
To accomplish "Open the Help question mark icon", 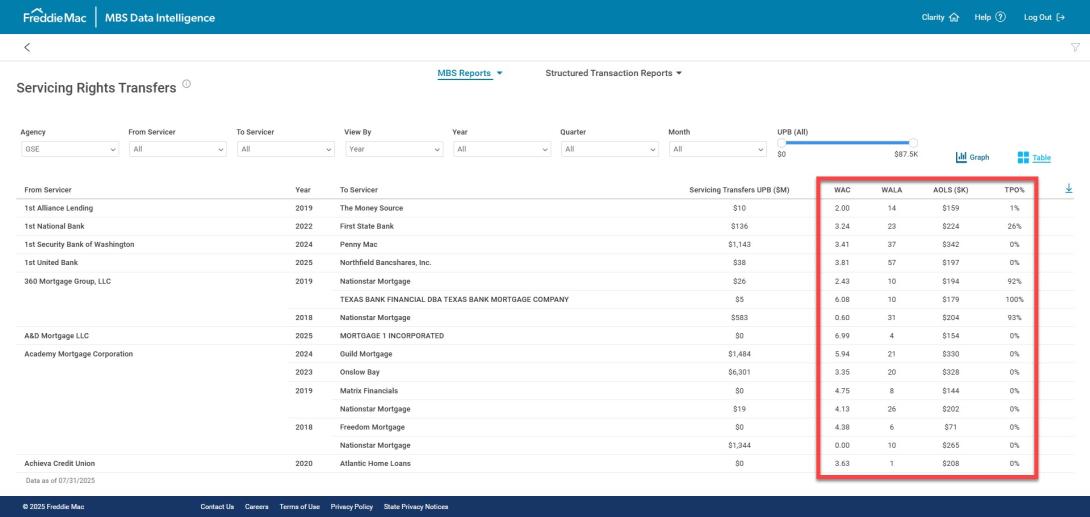I will pos(1000,17).
